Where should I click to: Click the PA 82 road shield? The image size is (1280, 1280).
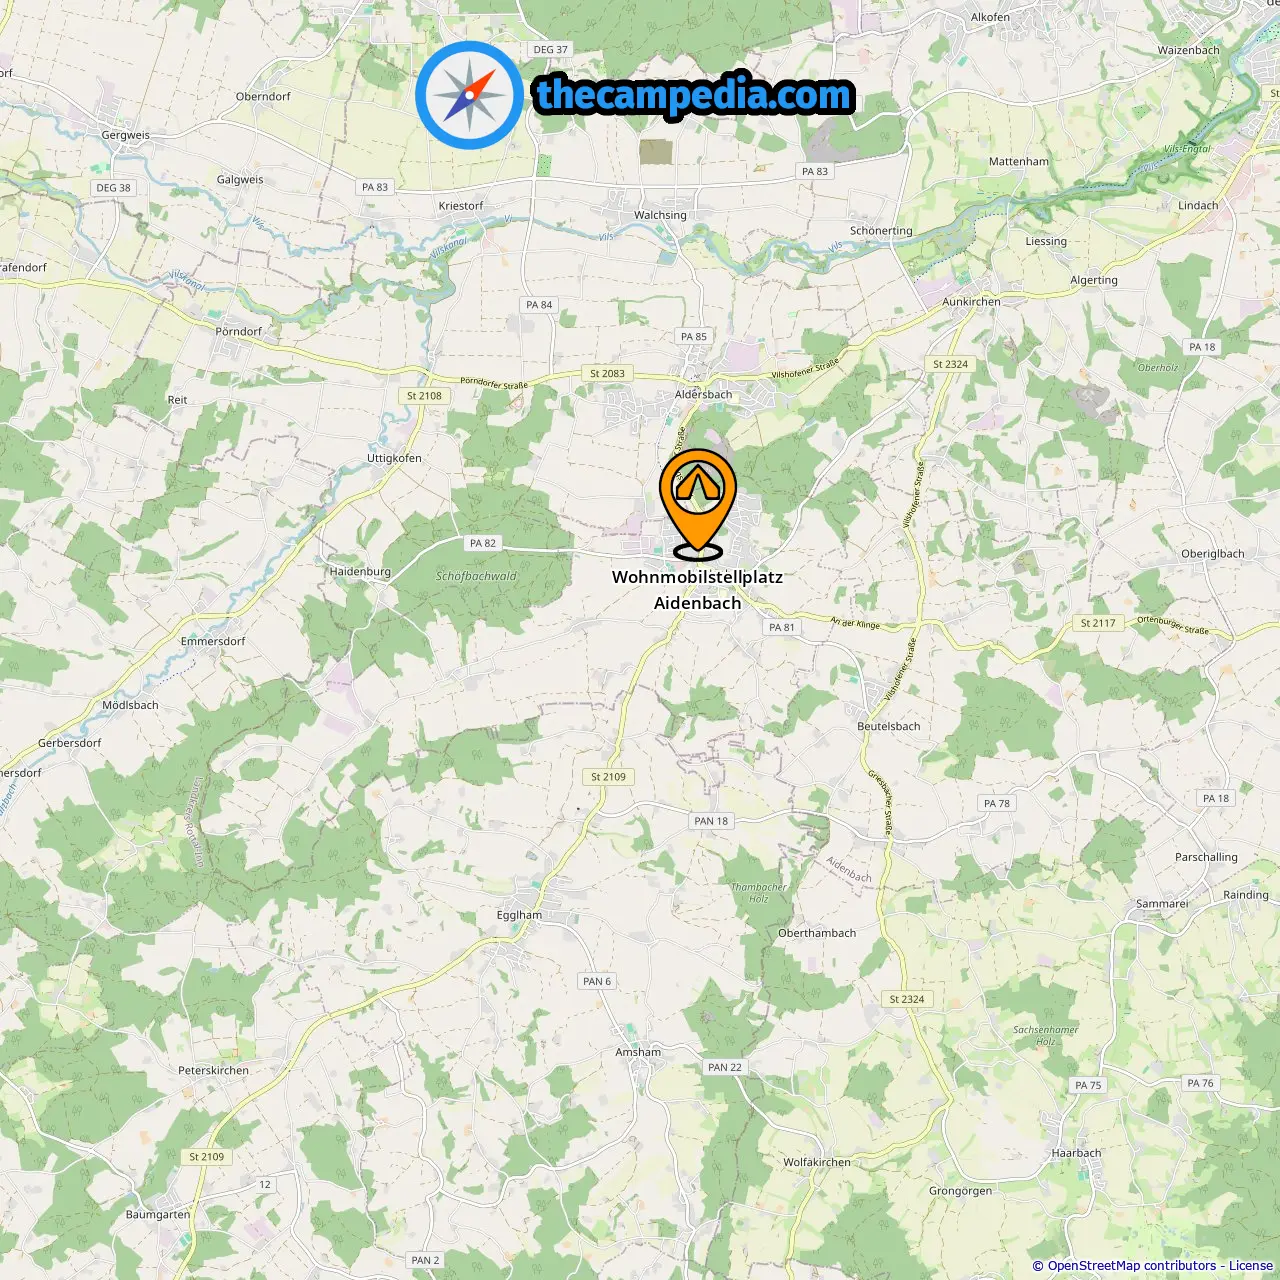[483, 543]
